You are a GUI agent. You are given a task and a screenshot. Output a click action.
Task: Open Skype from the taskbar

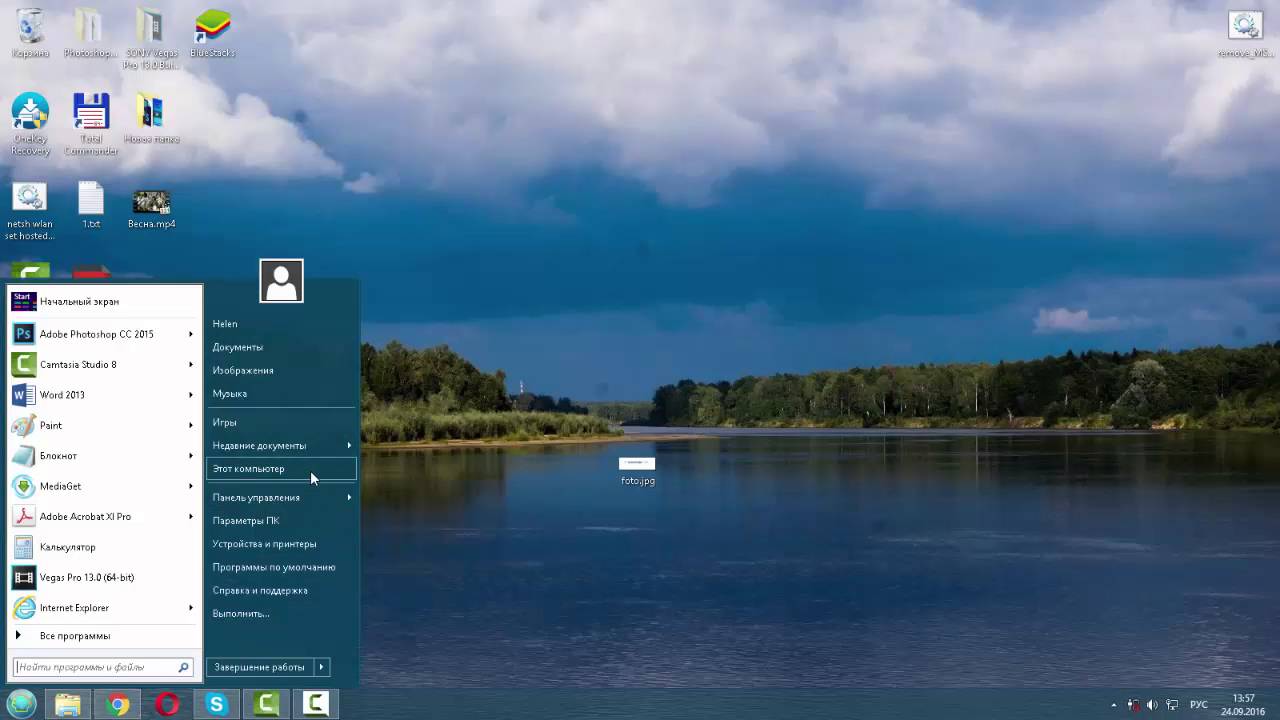[x=216, y=704]
